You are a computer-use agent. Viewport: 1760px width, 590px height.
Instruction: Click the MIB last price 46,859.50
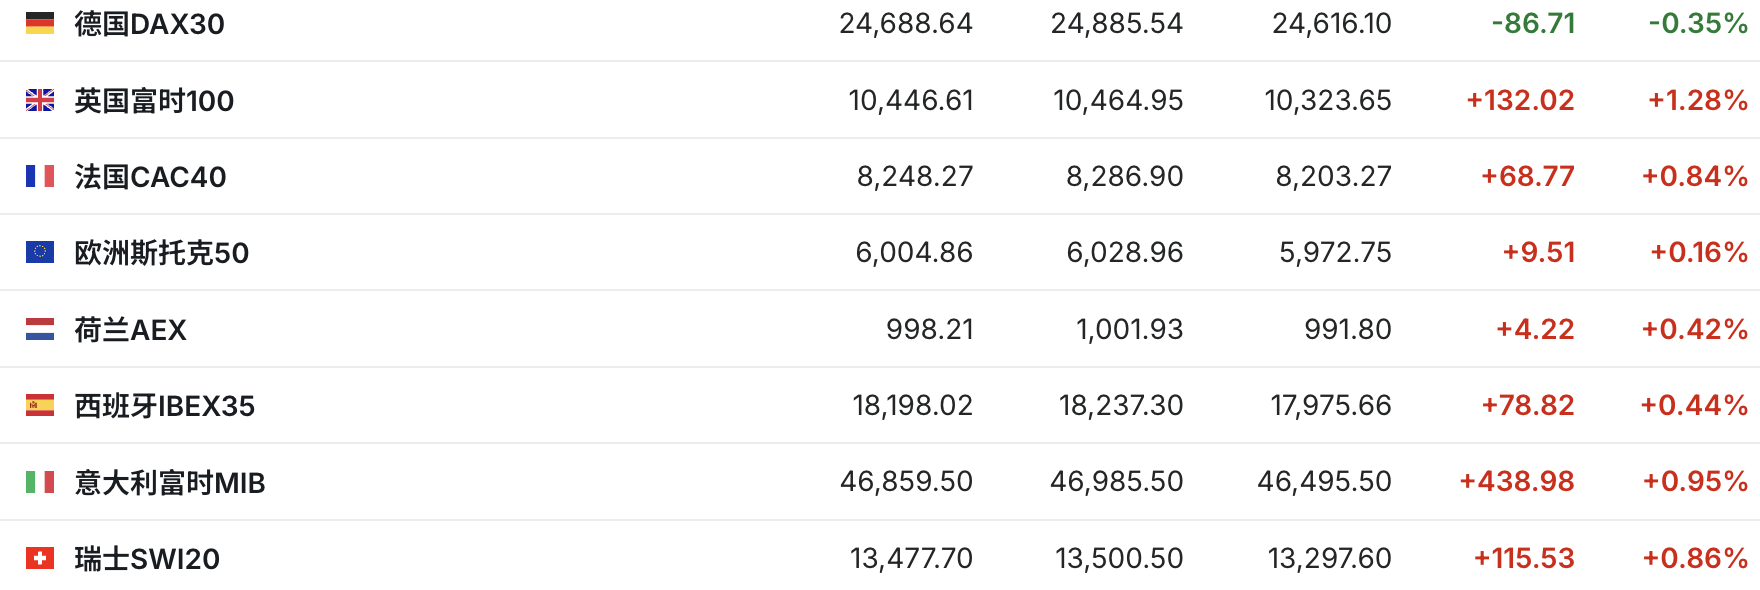coord(906,482)
